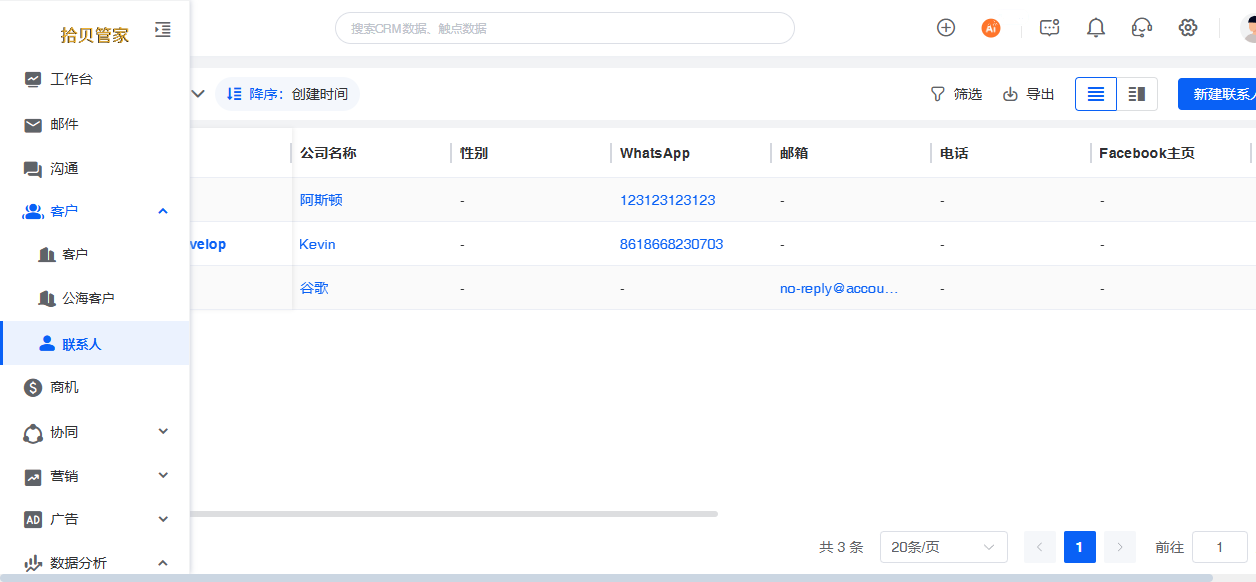Open 商机 in the sidebar
Image resolution: width=1256 pixels, height=582 pixels.
click(x=95, y=388)
